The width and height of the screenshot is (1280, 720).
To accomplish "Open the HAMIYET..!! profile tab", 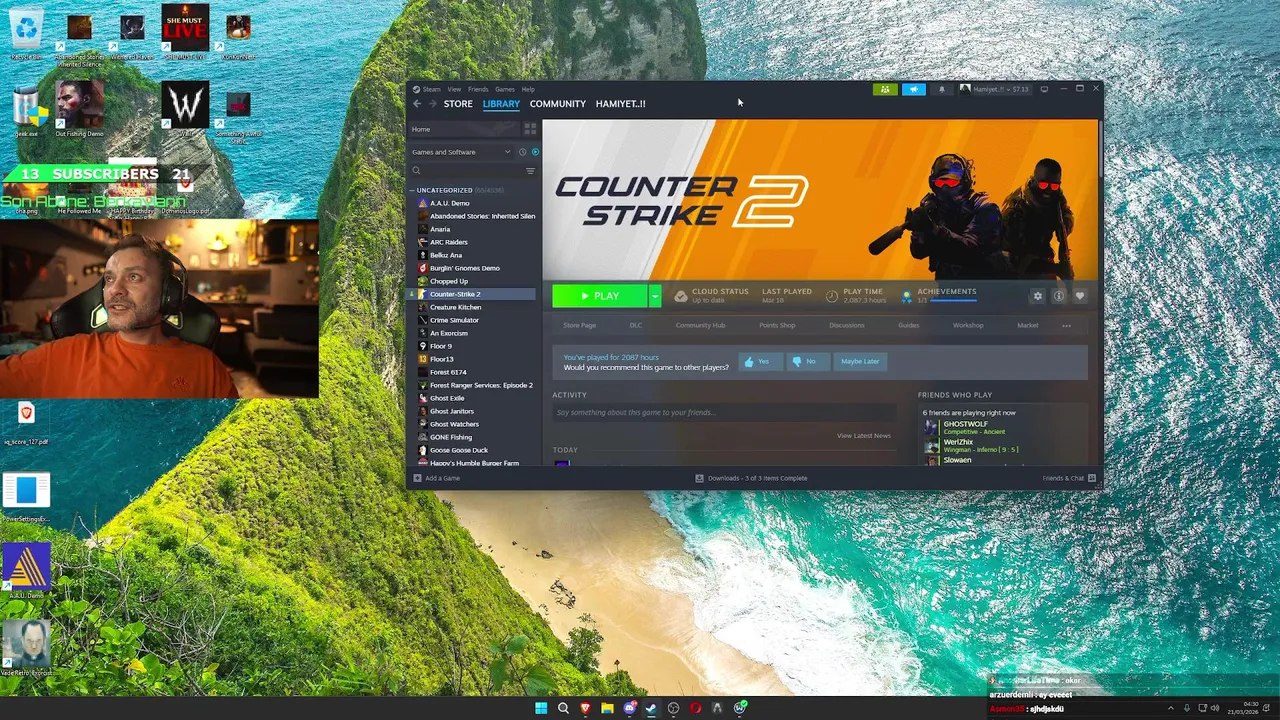I will coord(620,104).
